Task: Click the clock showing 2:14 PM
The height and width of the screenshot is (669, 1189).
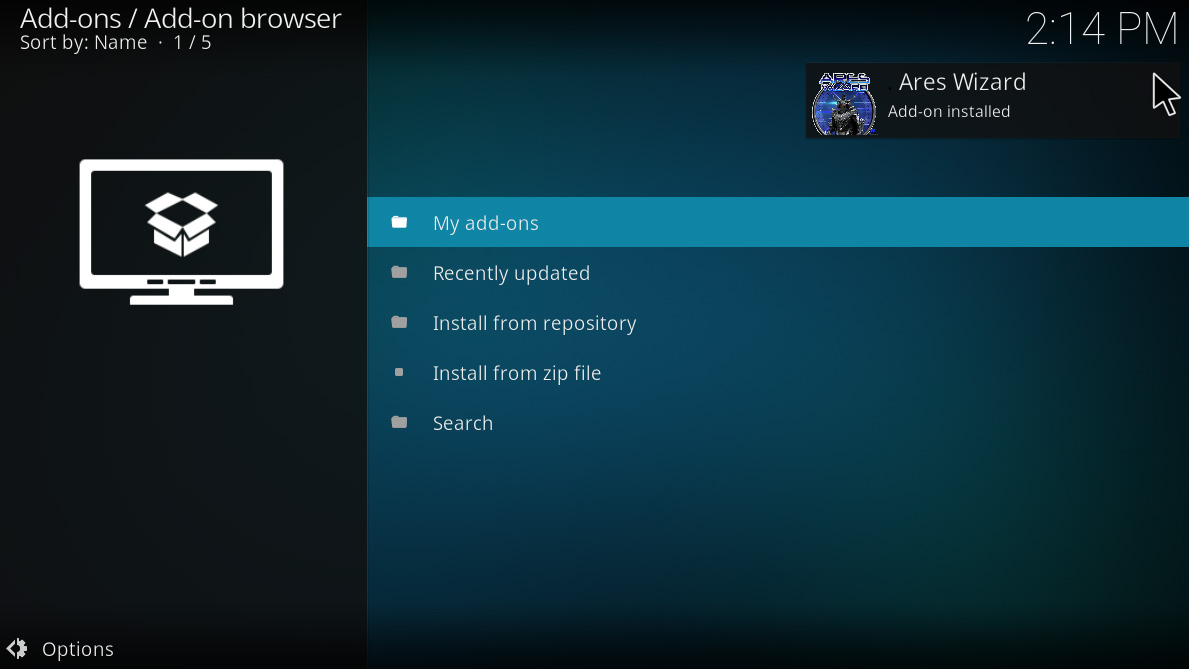Action: (x=1101, y=28)
